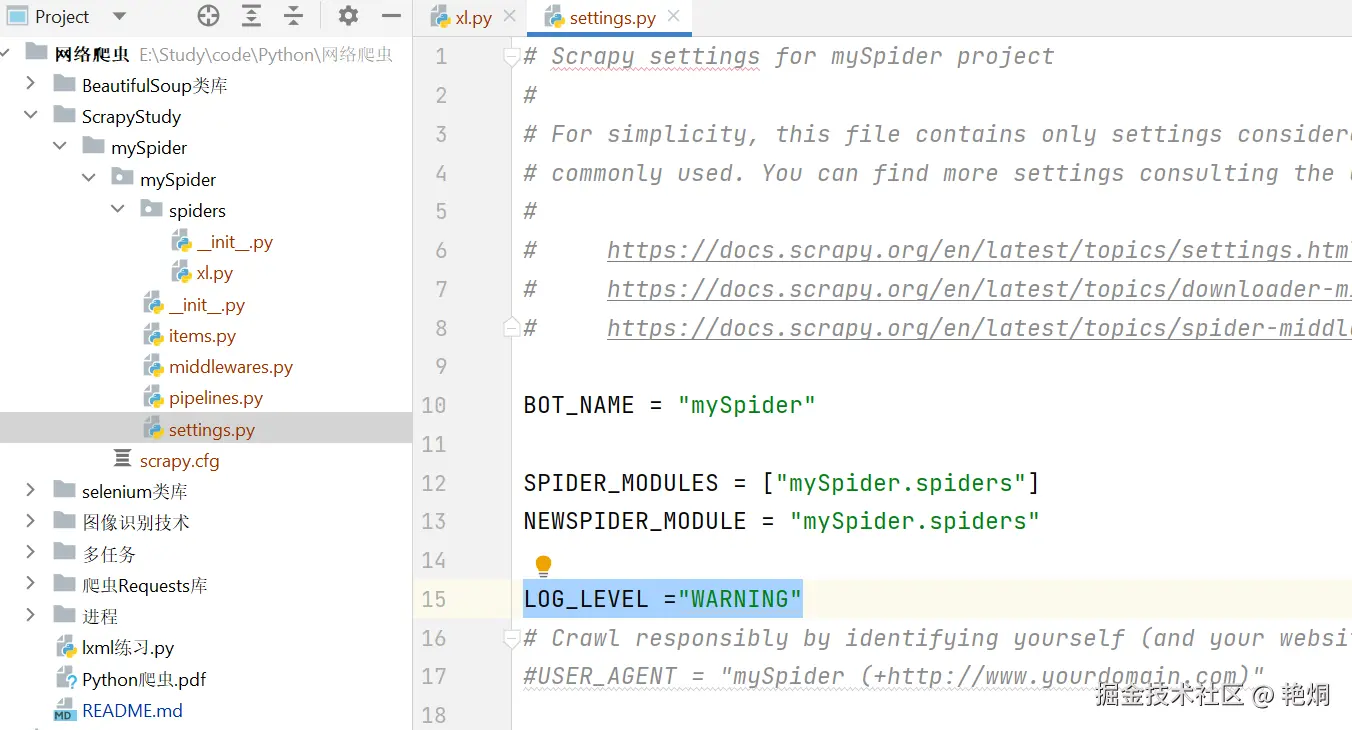Collapse the spiders folder

pos(118,210)
